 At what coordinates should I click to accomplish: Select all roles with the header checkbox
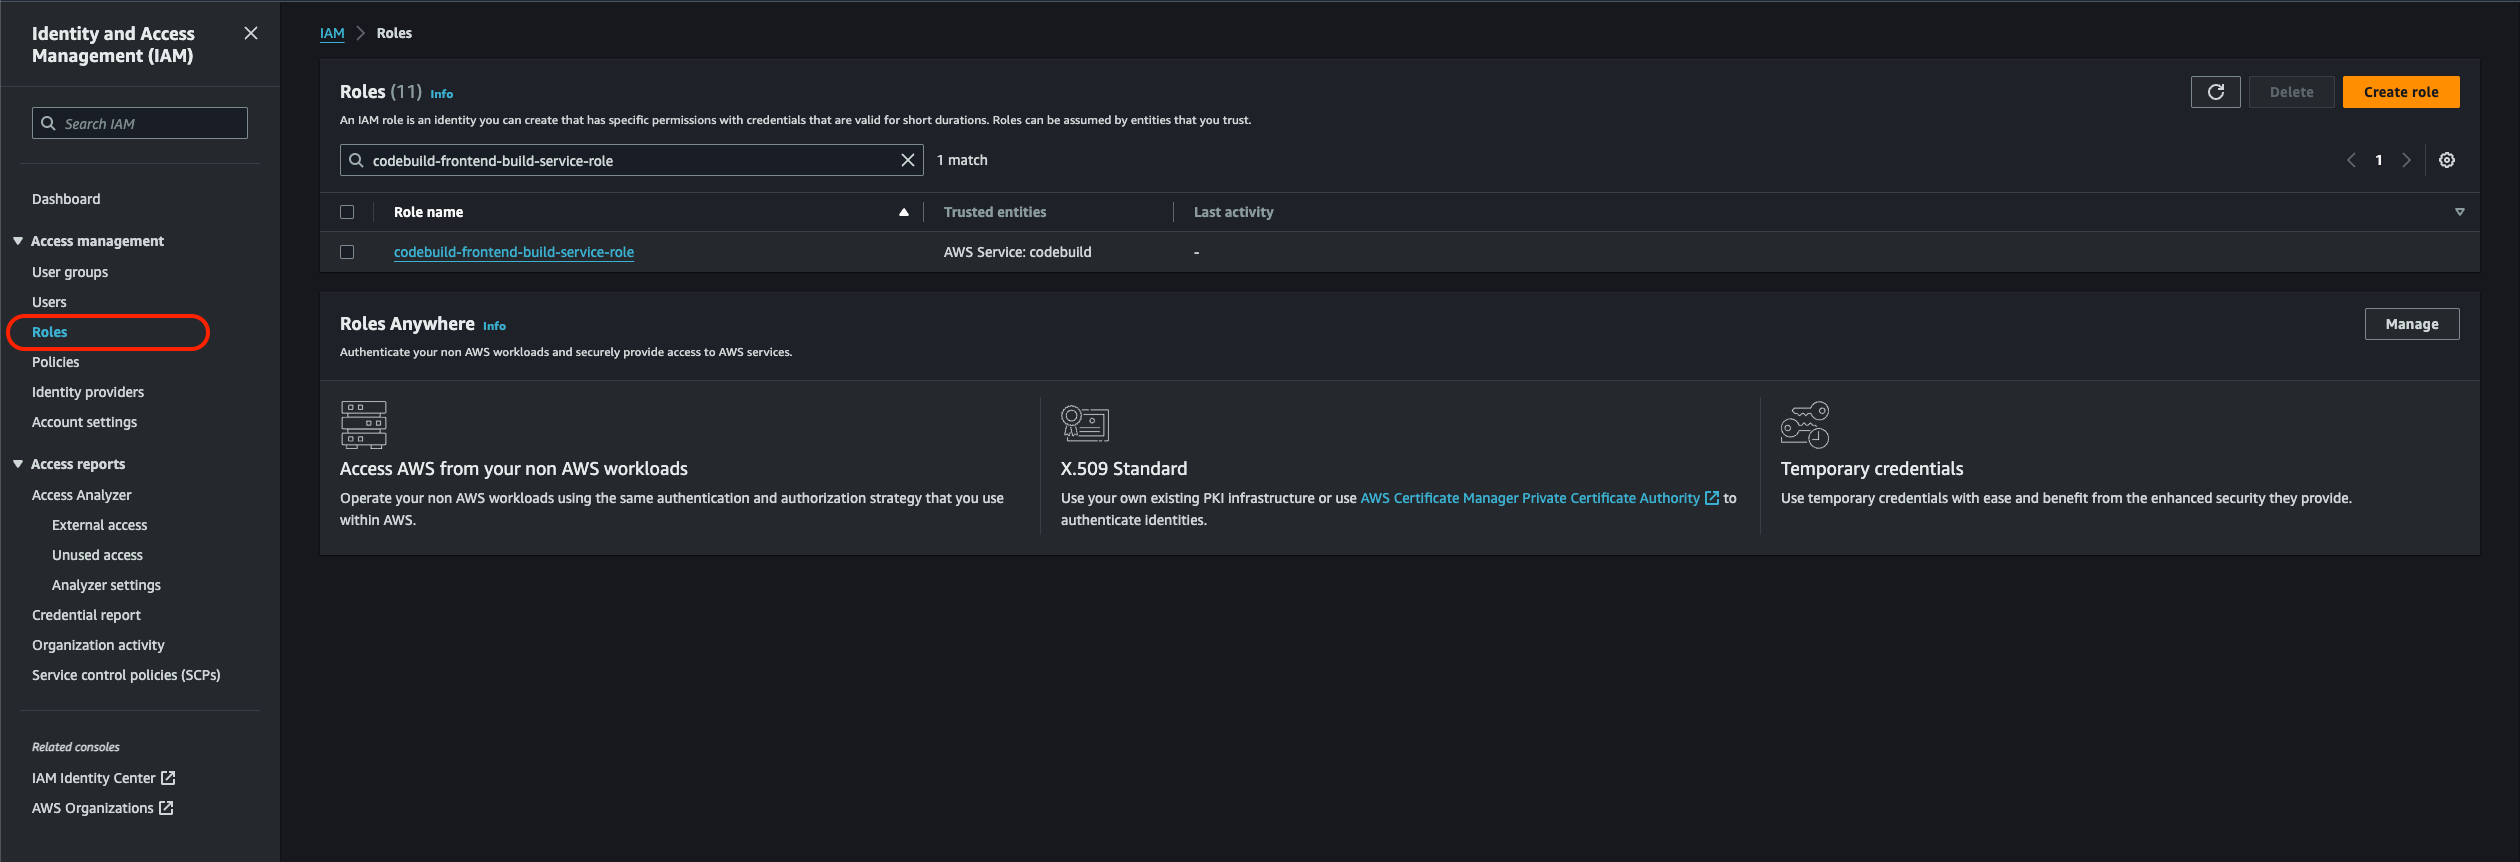pos(347,212)
